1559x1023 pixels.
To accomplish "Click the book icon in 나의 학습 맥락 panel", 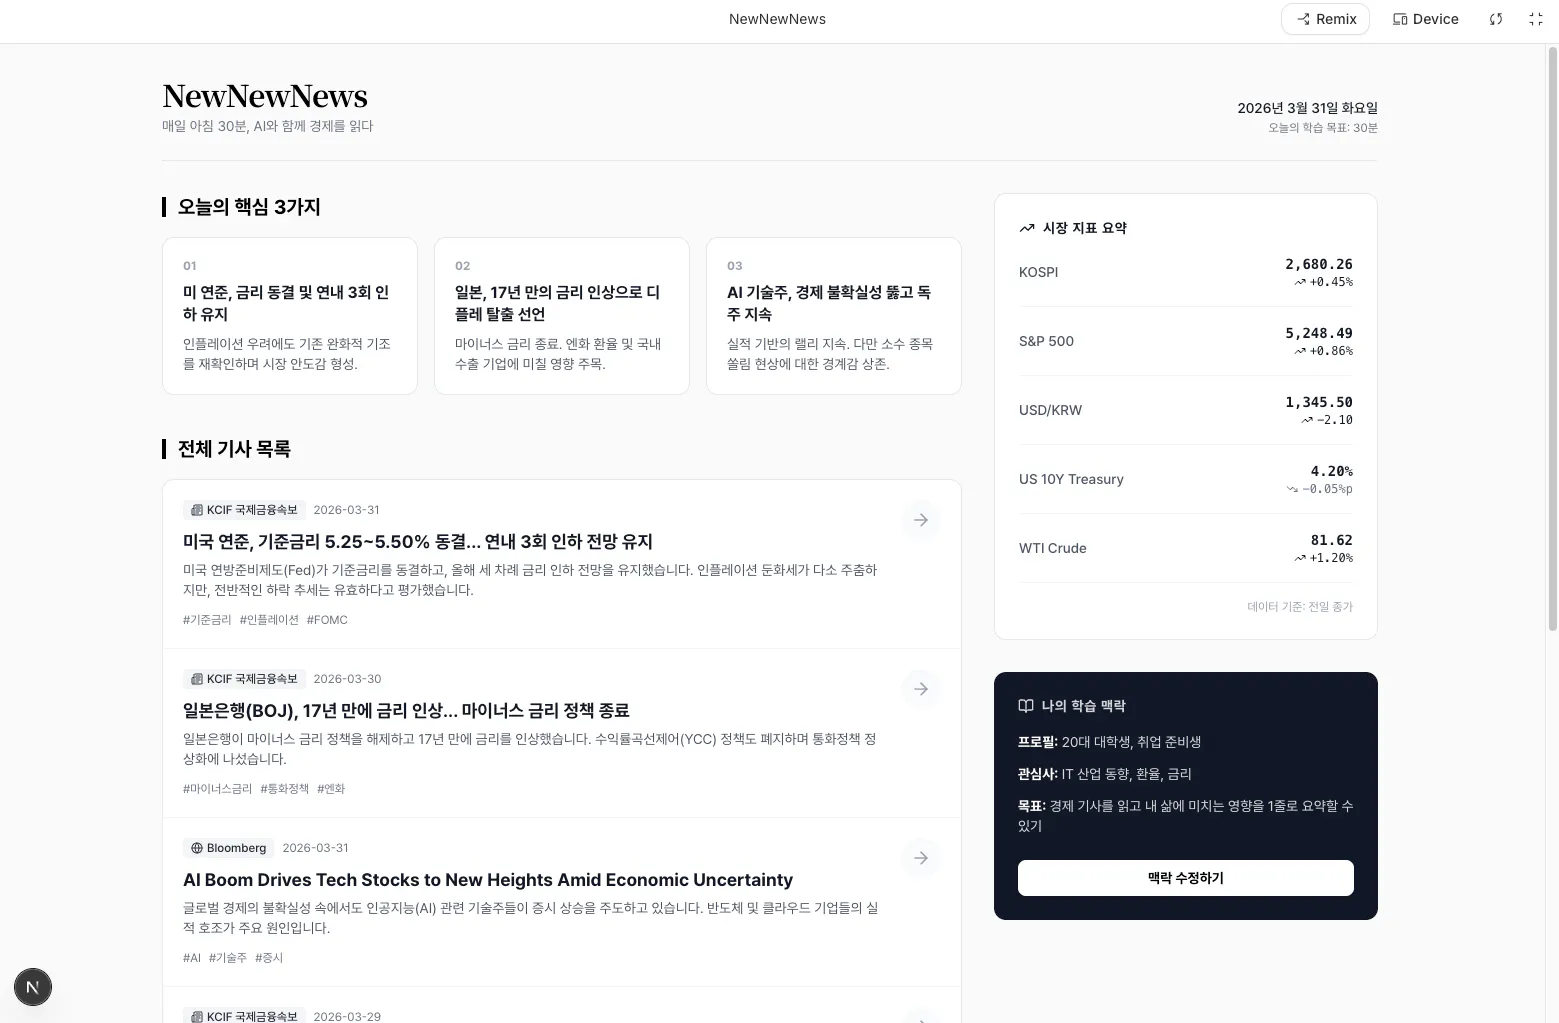I will point(1026,705).
